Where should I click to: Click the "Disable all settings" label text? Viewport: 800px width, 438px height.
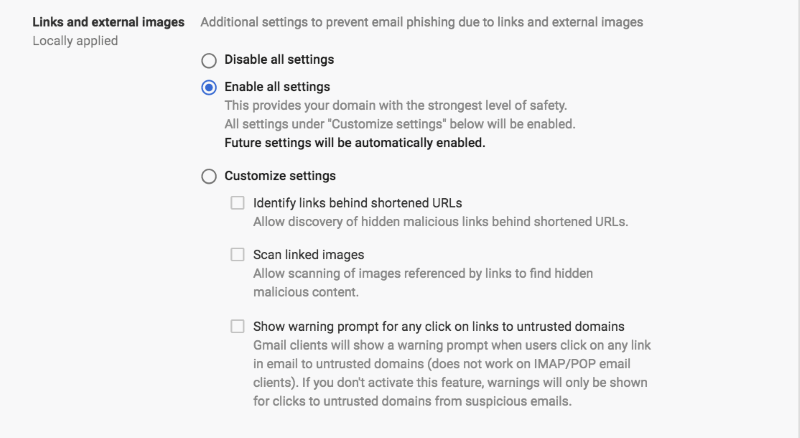[279, 59]
